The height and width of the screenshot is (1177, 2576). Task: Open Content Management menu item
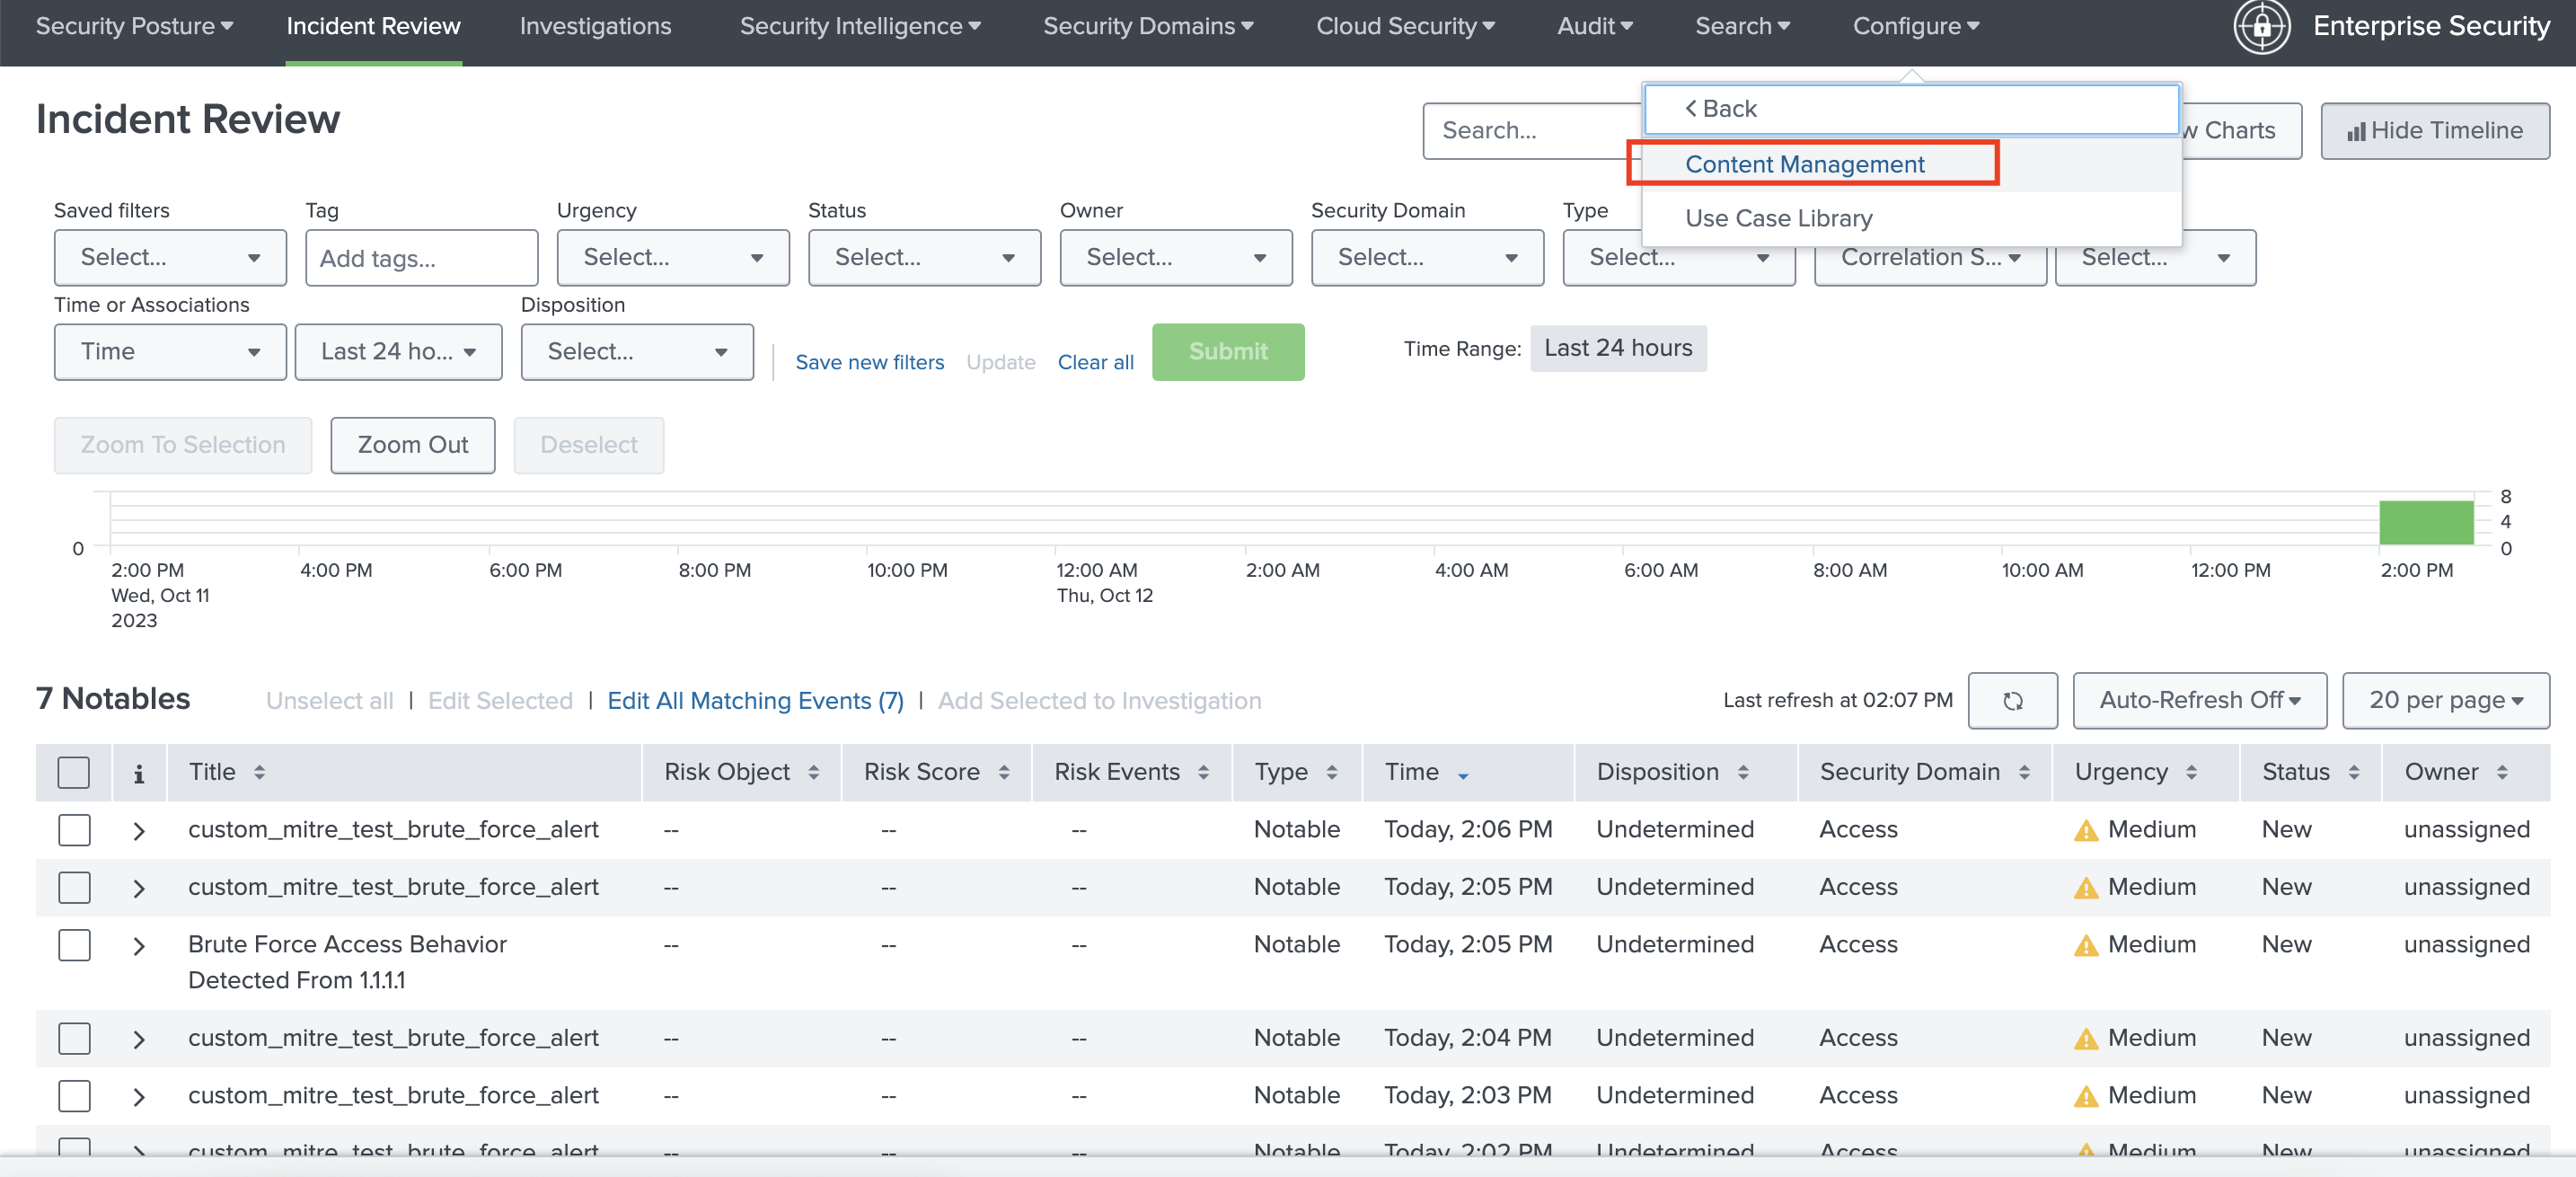(x=1805, y=163)
